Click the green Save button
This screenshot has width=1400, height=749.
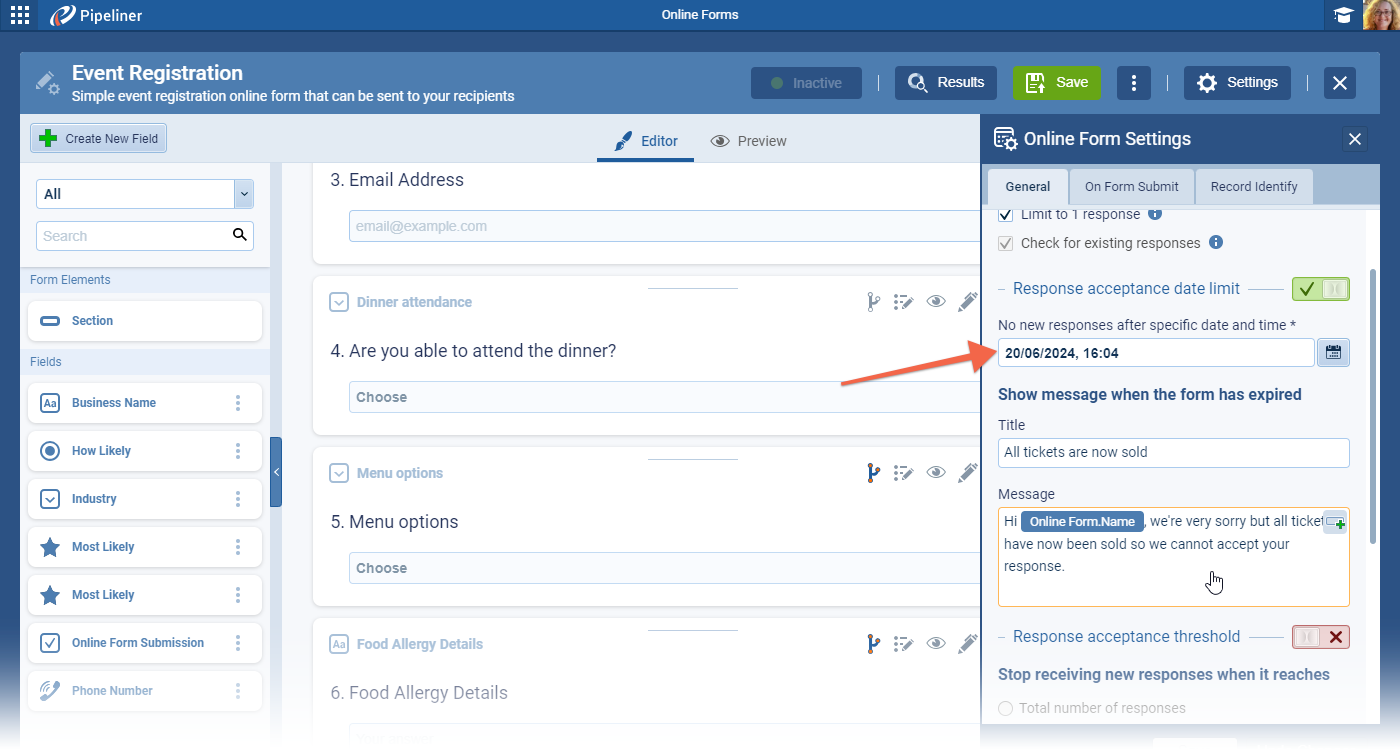pyautogui.click(x=1057, y=83)
